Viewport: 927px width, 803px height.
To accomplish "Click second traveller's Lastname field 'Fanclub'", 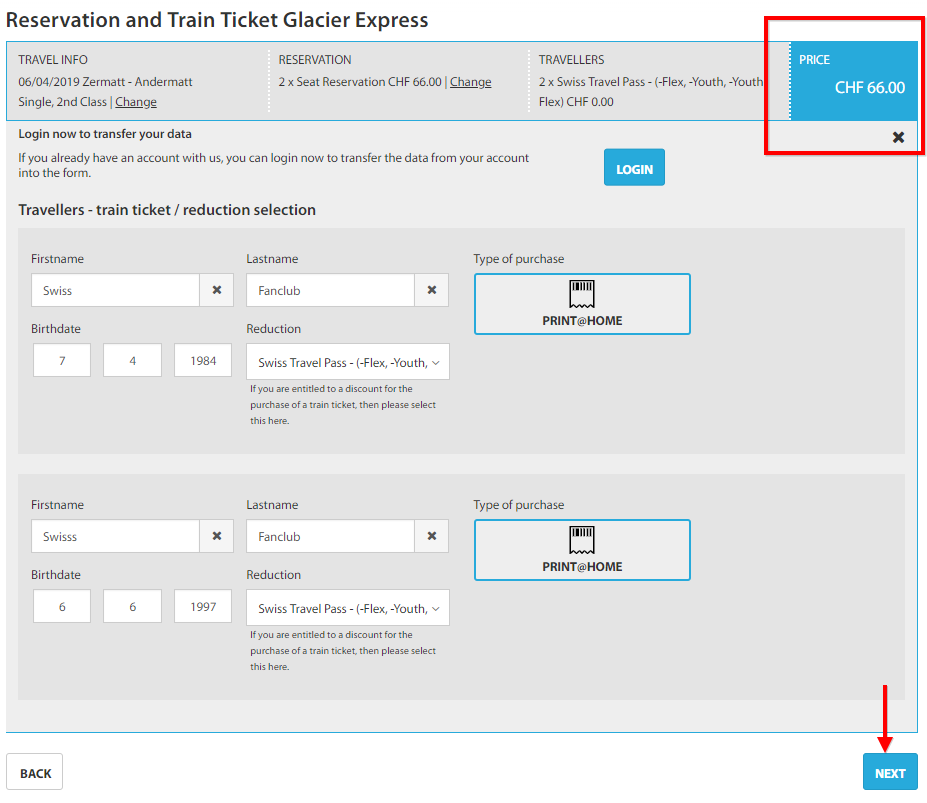I will (x=330, y=536).
